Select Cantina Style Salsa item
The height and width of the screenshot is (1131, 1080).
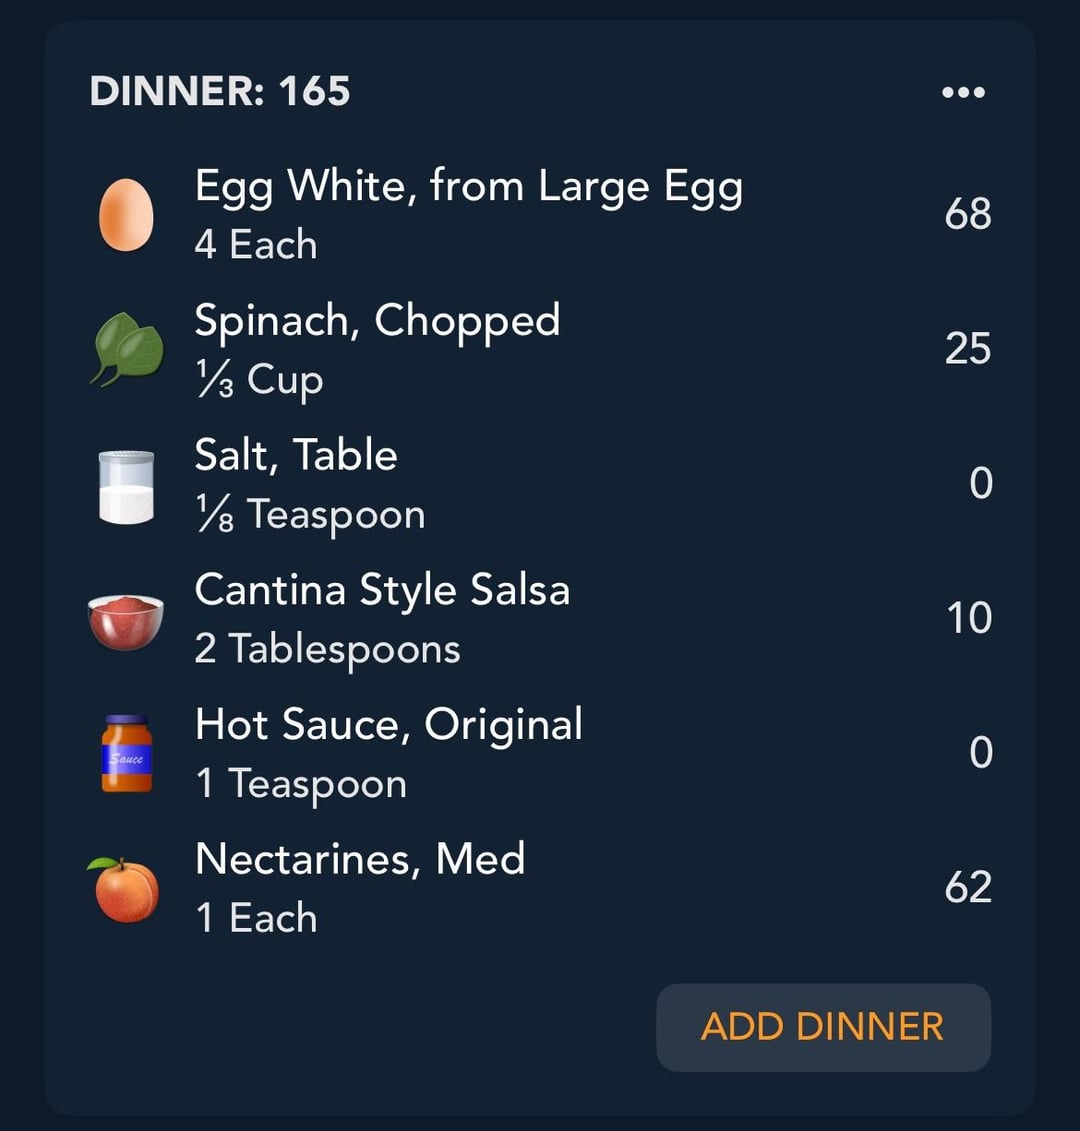click(540, 620)
